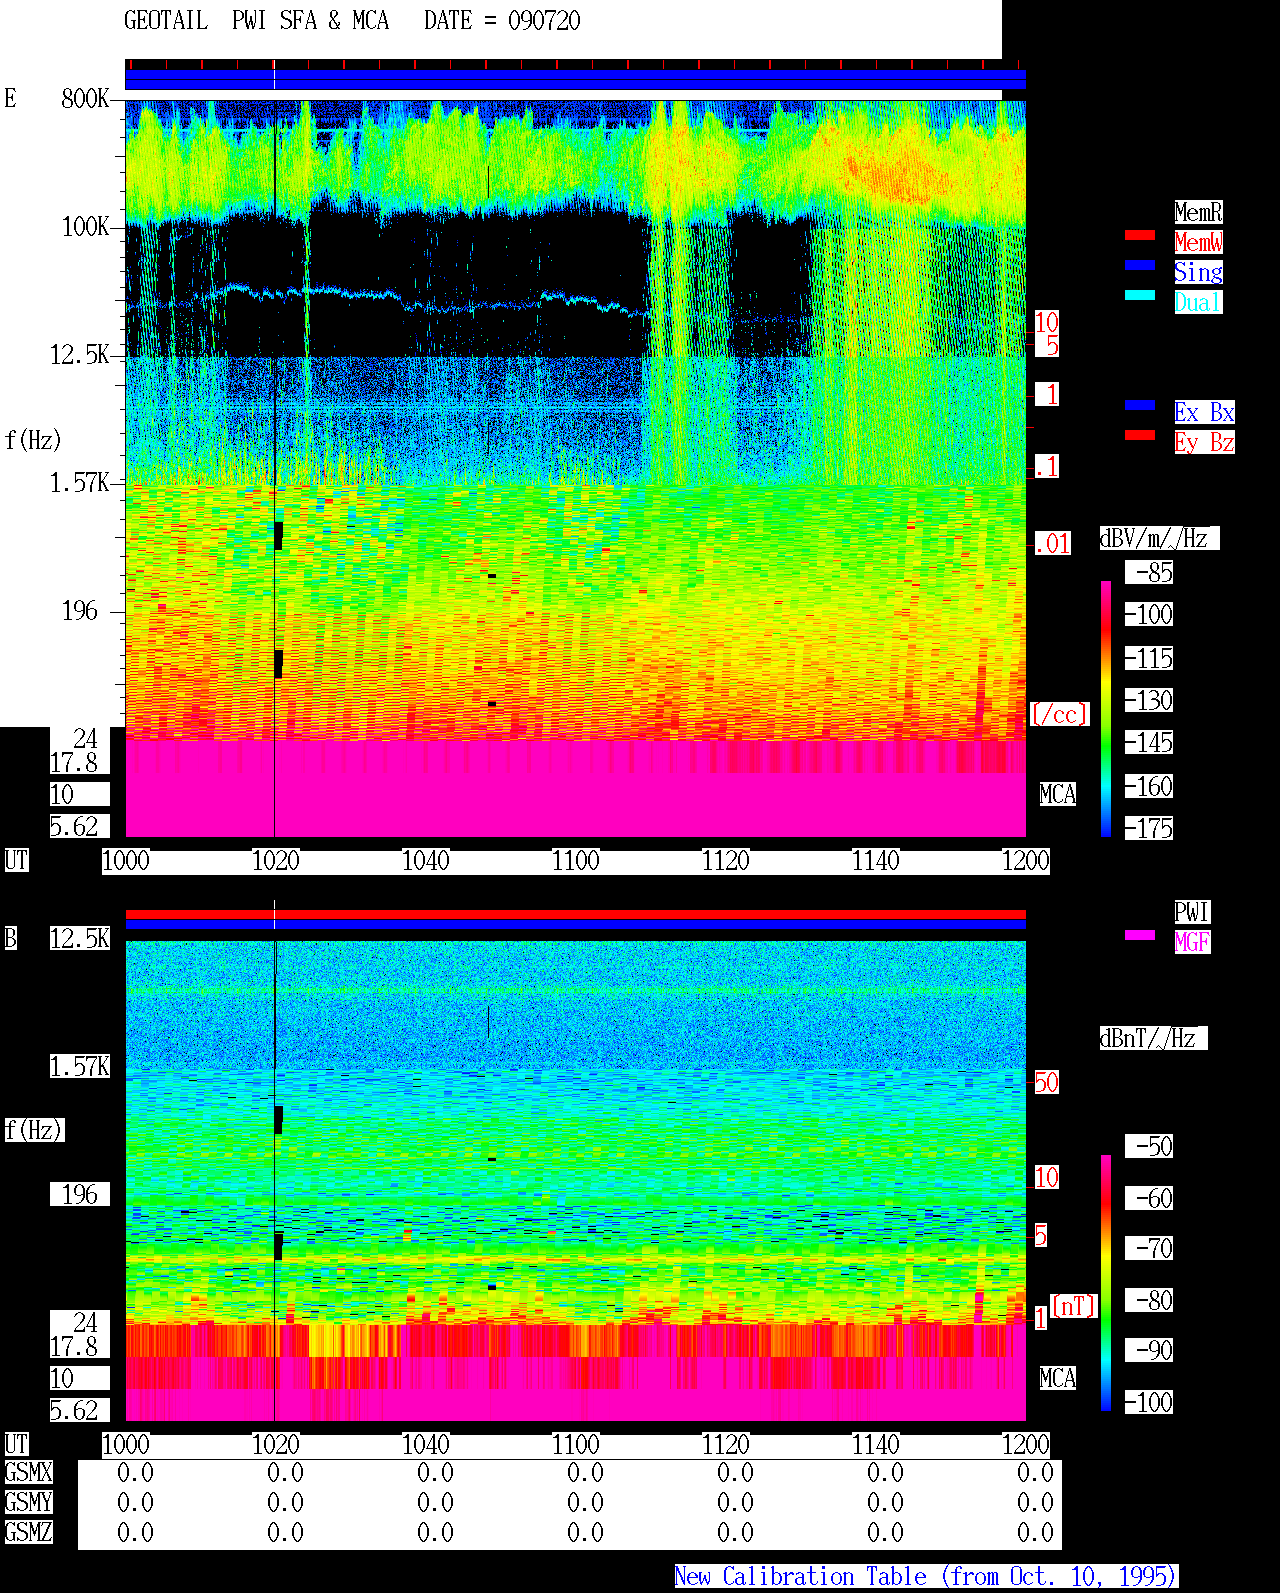The height and width of the screenshot is (1593, 1280).
Task: Click the red MemW legend swatch
Action: [x=1140, y=235]
